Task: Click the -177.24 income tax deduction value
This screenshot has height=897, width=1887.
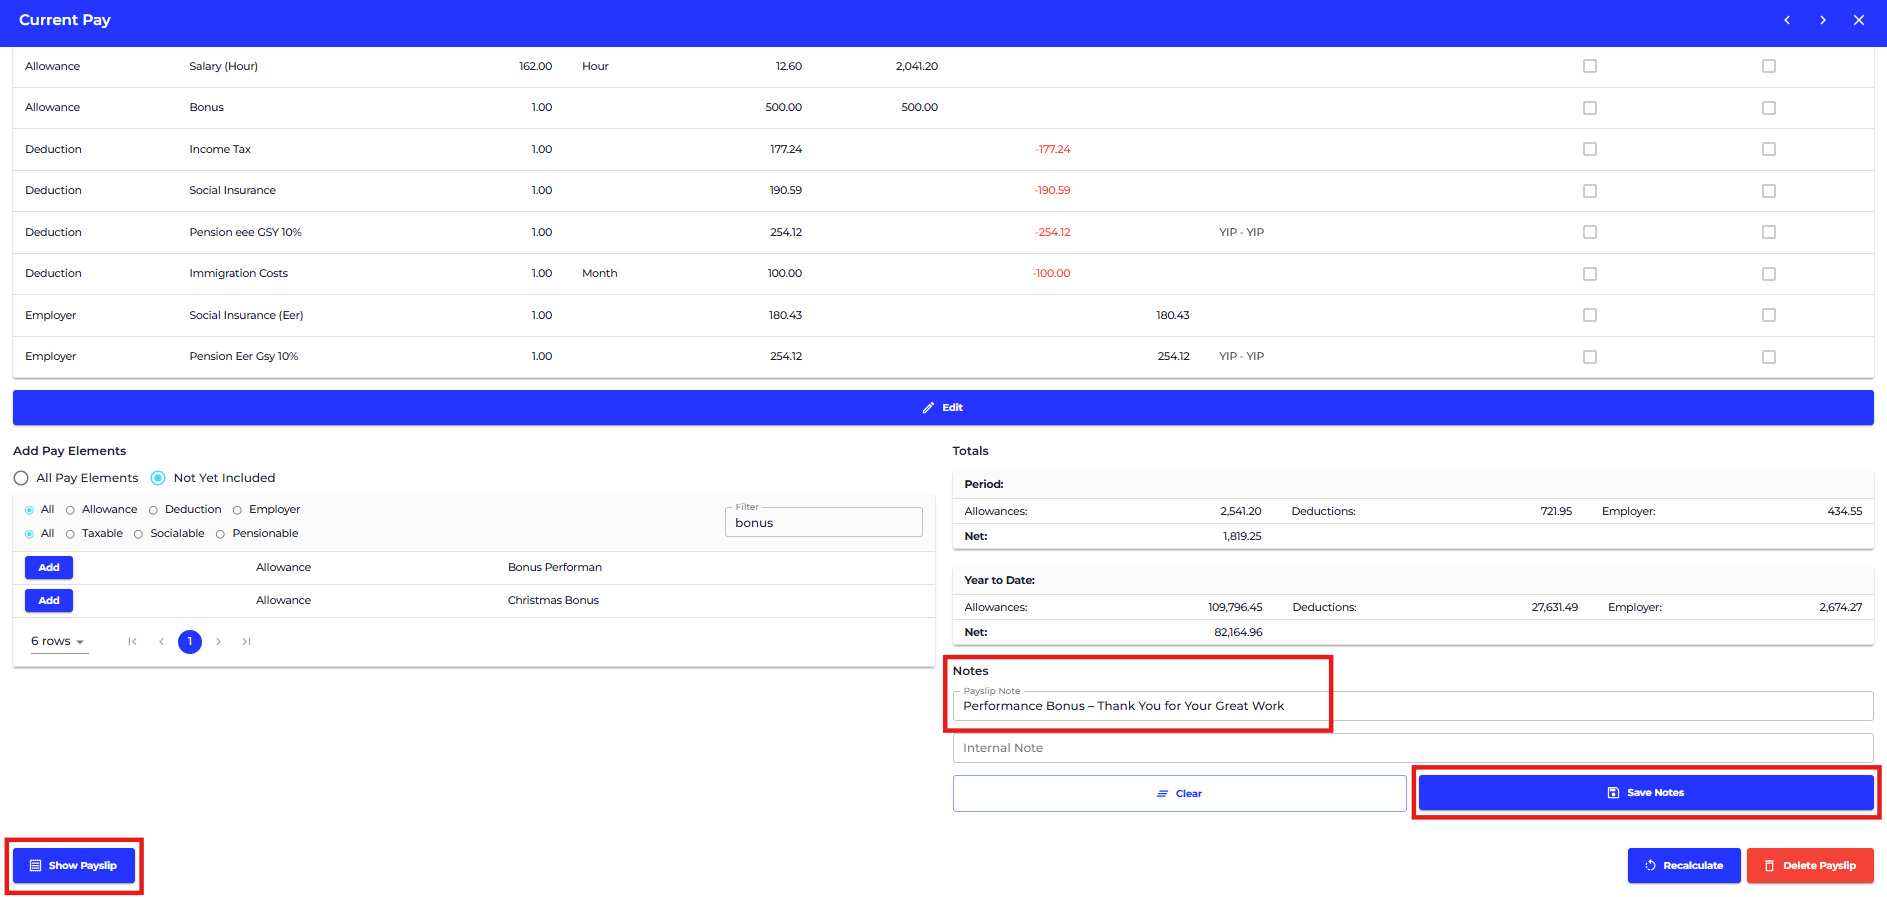Action: tap(1052, 150)
